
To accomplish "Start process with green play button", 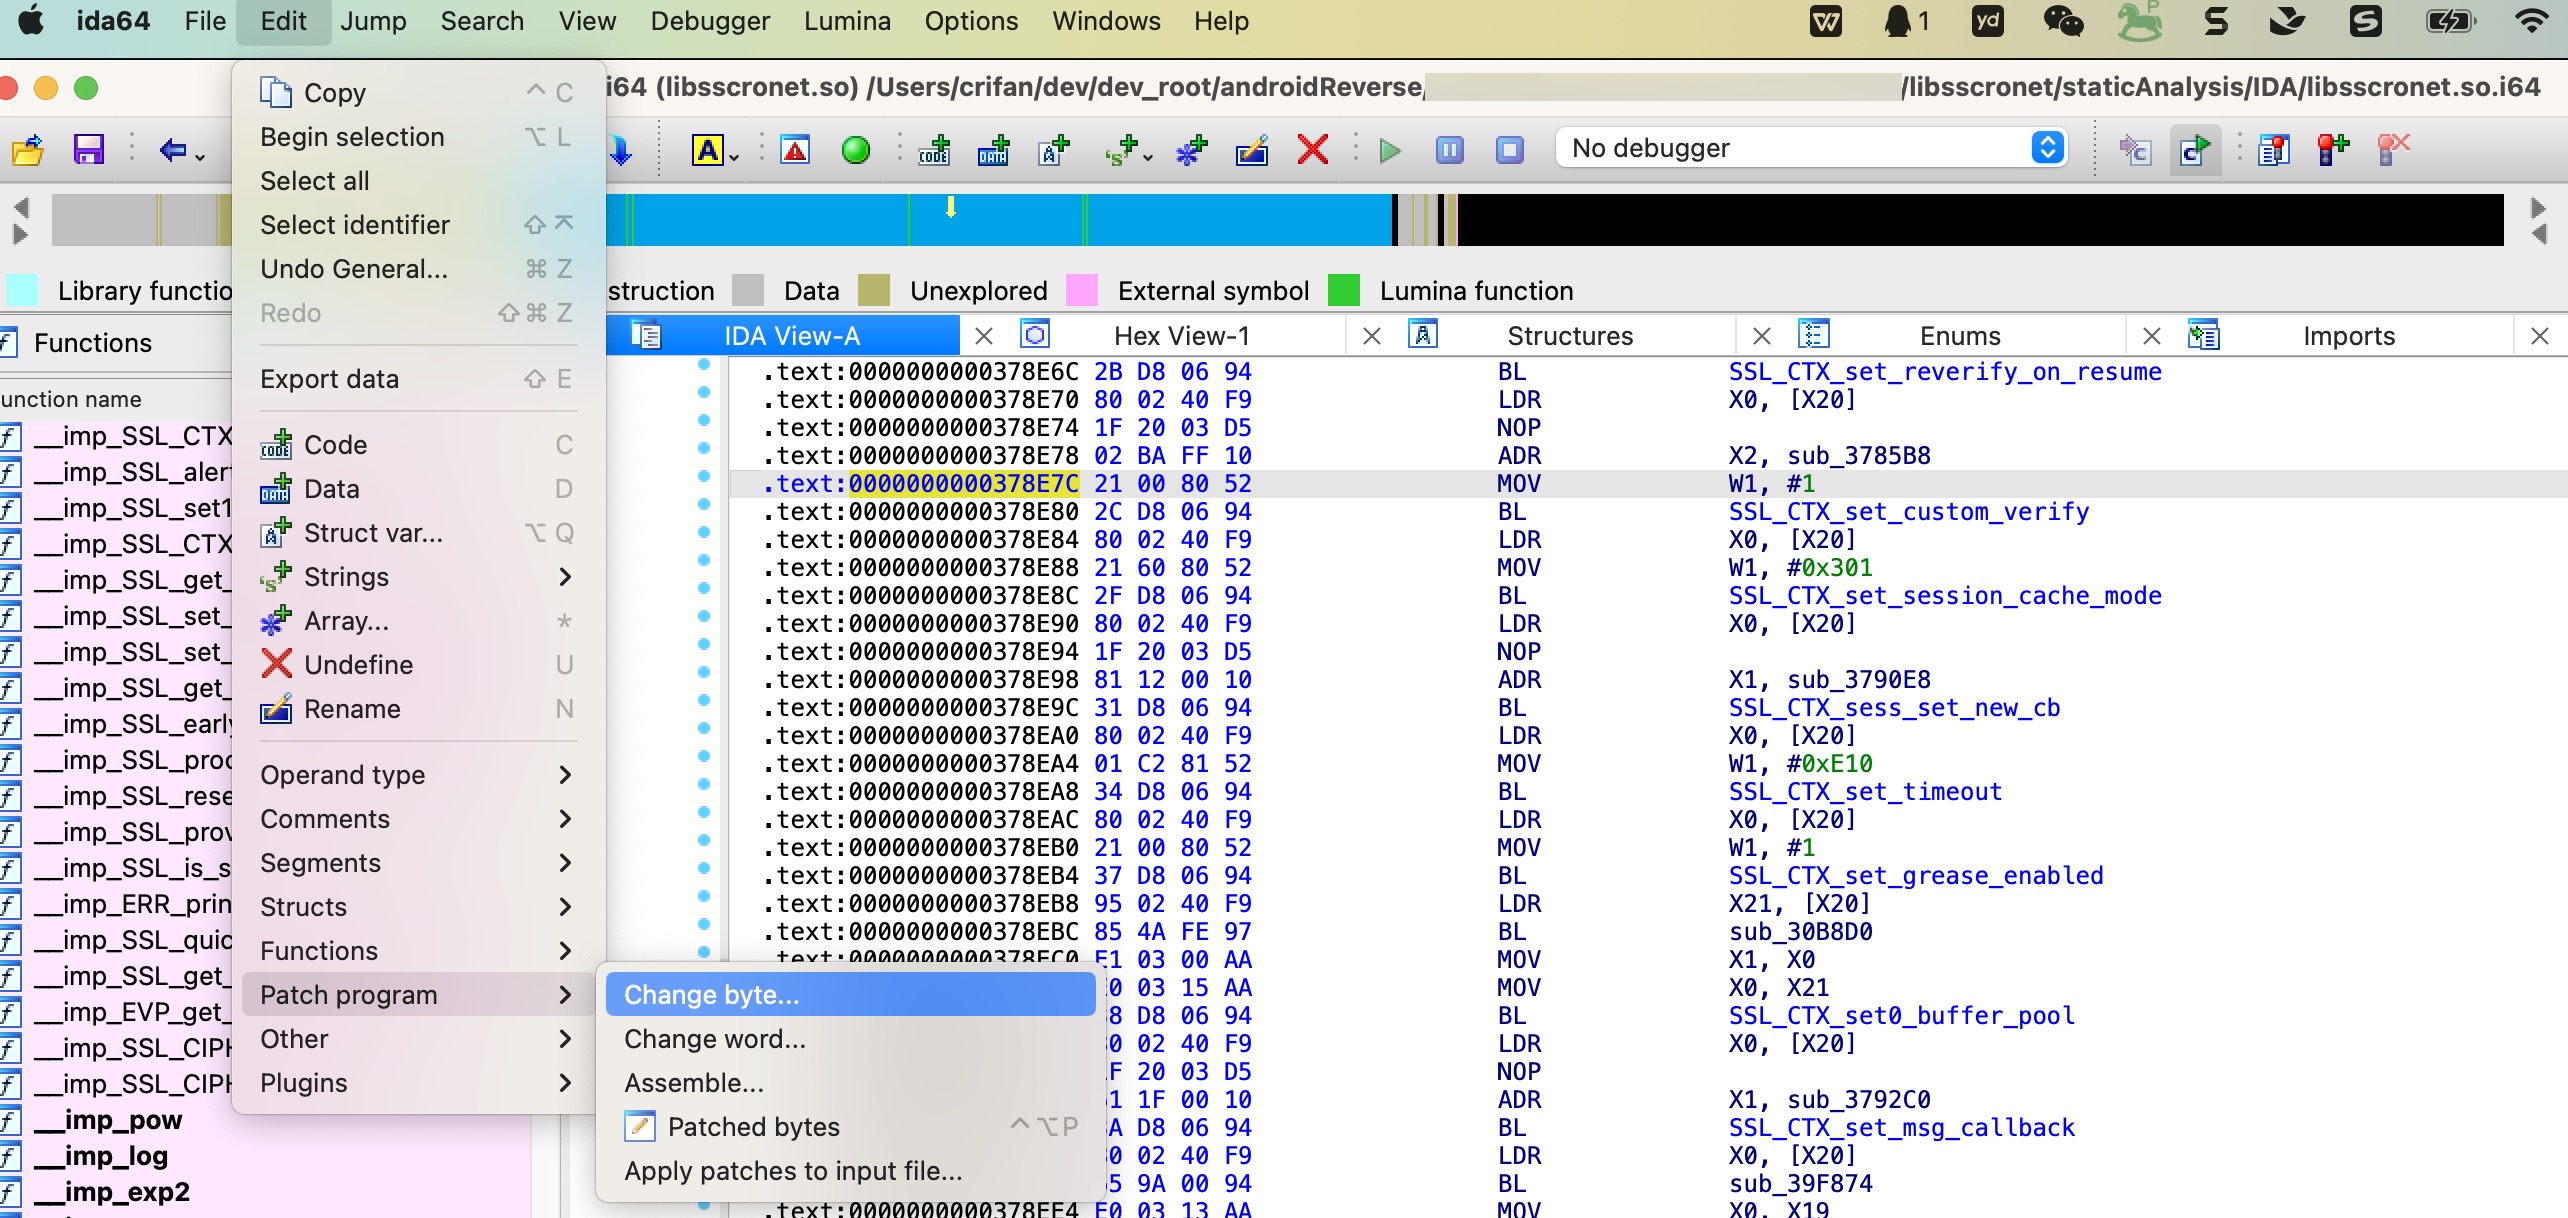I will tap(1389, 150).
